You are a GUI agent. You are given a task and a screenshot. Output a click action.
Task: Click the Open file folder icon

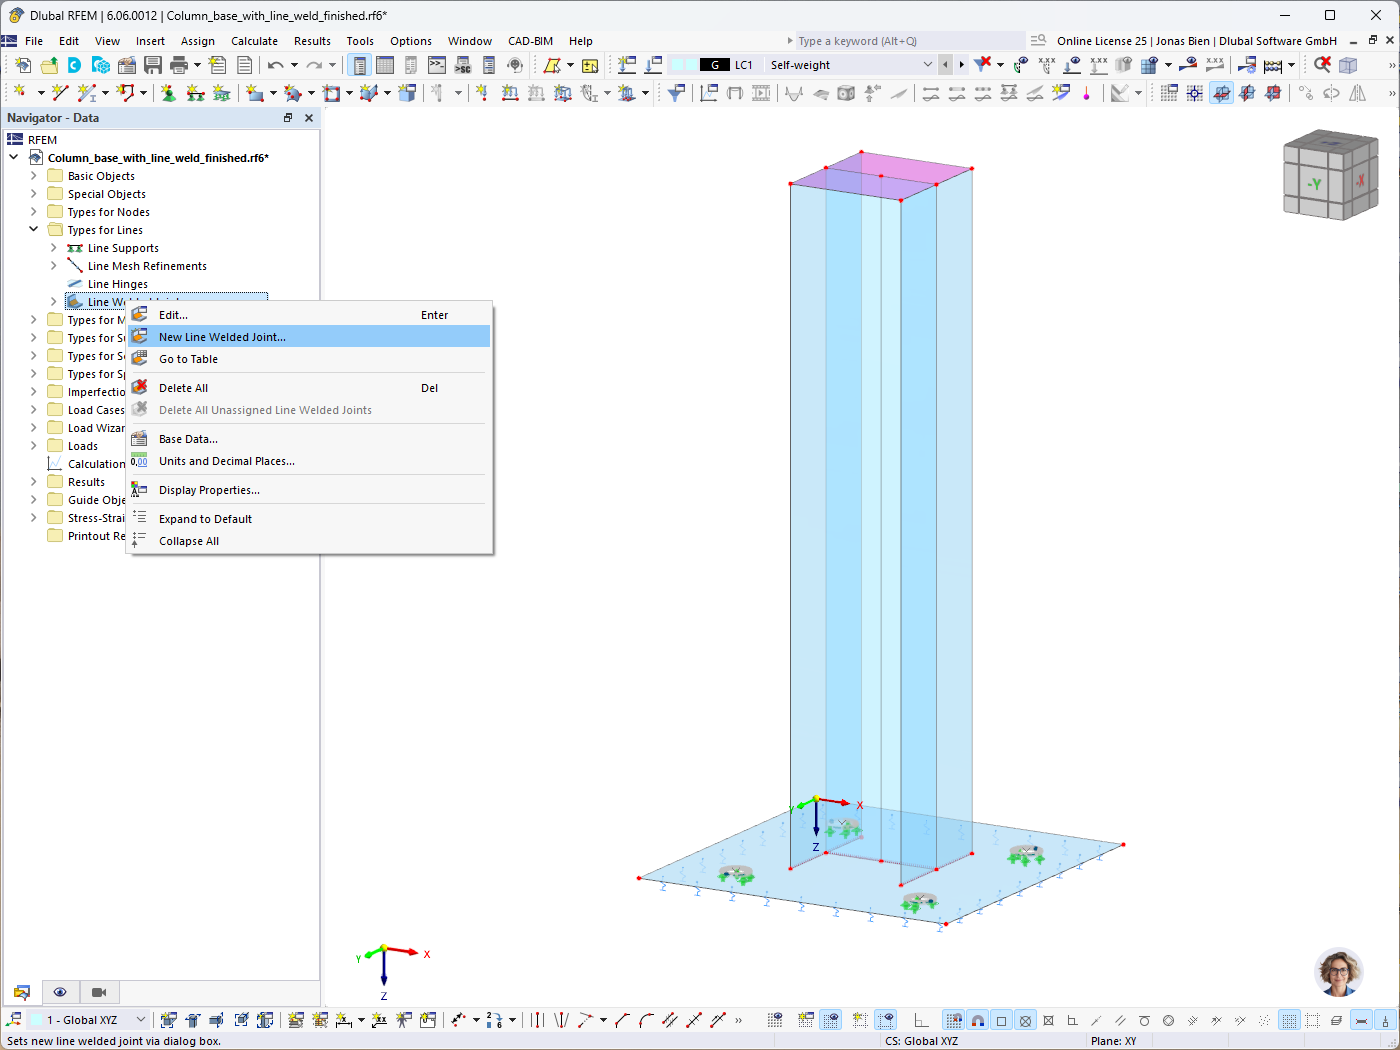point(49,65)
